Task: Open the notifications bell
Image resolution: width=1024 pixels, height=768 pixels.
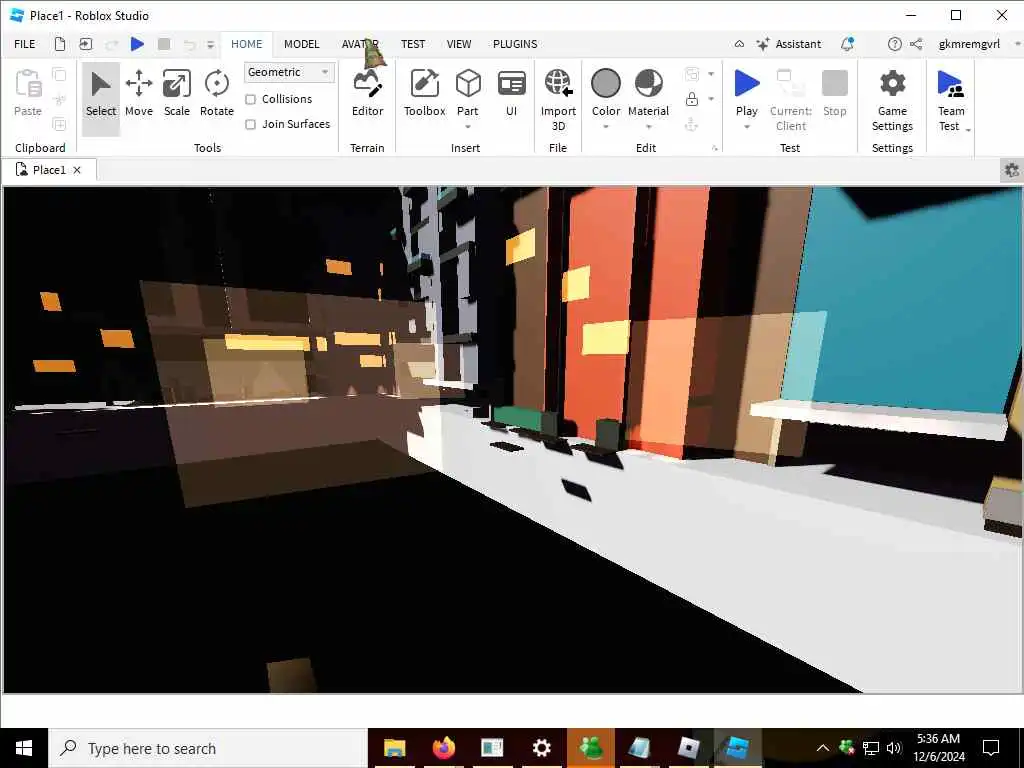Action: click(x=847, y=44)
